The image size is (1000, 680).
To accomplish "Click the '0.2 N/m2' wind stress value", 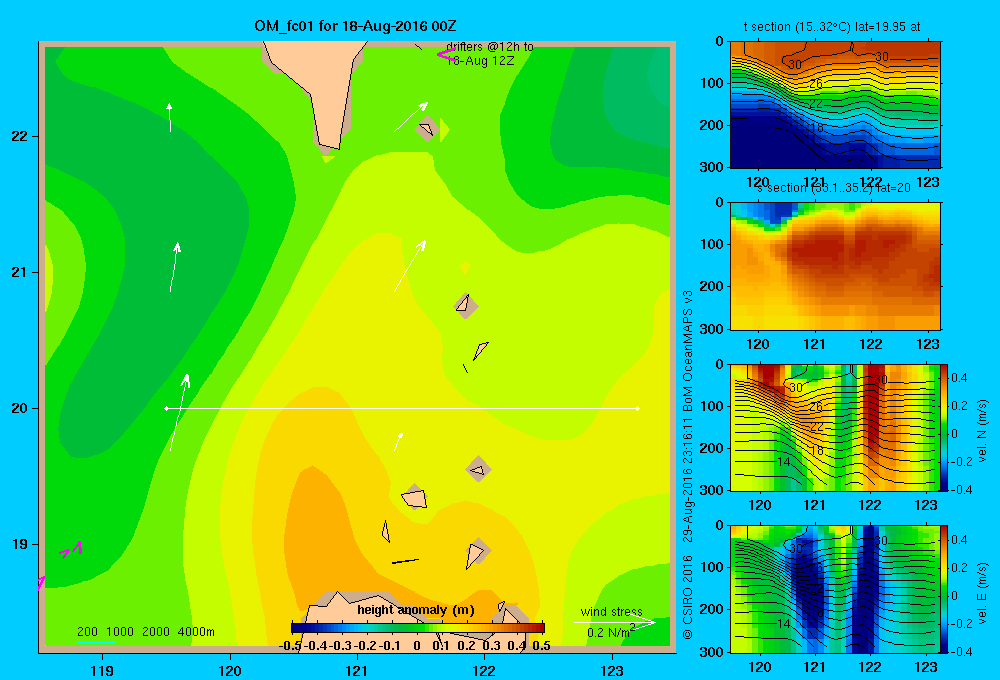I will point(611,632).
